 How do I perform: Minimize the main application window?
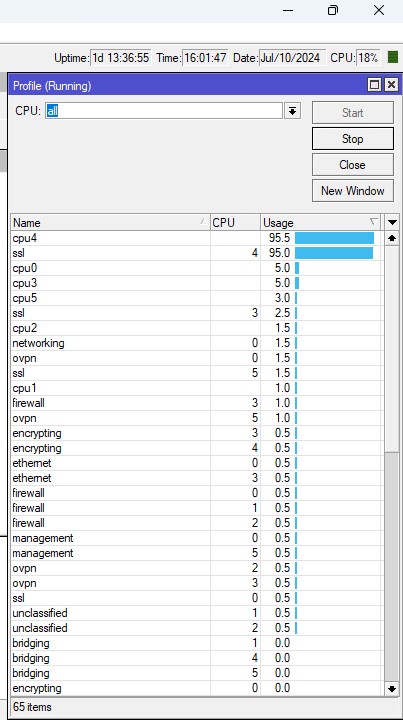point(288,10)
